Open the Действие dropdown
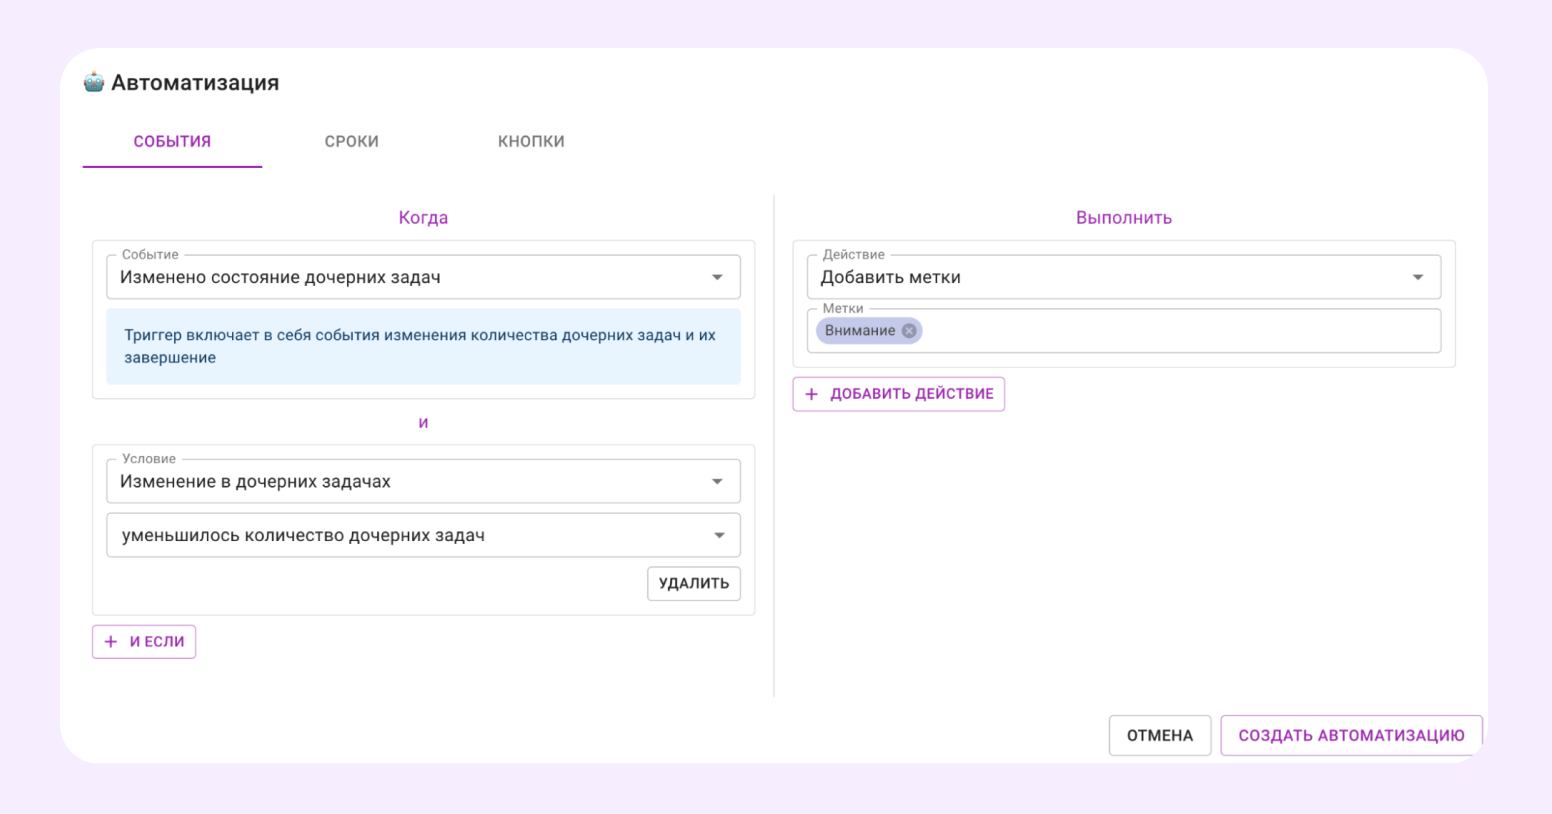This screenshot has width=1552, height=814. click(x=1124, y=277)
